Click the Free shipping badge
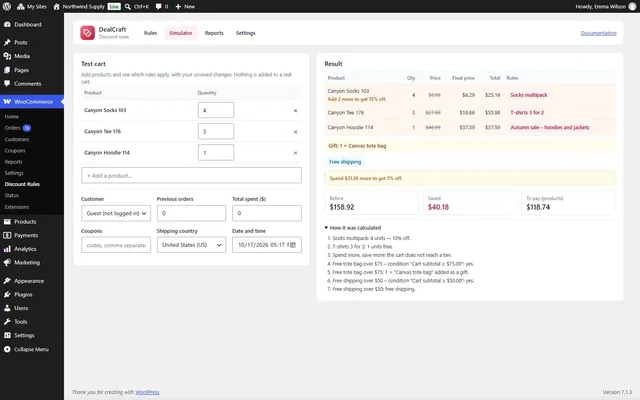 345,162
